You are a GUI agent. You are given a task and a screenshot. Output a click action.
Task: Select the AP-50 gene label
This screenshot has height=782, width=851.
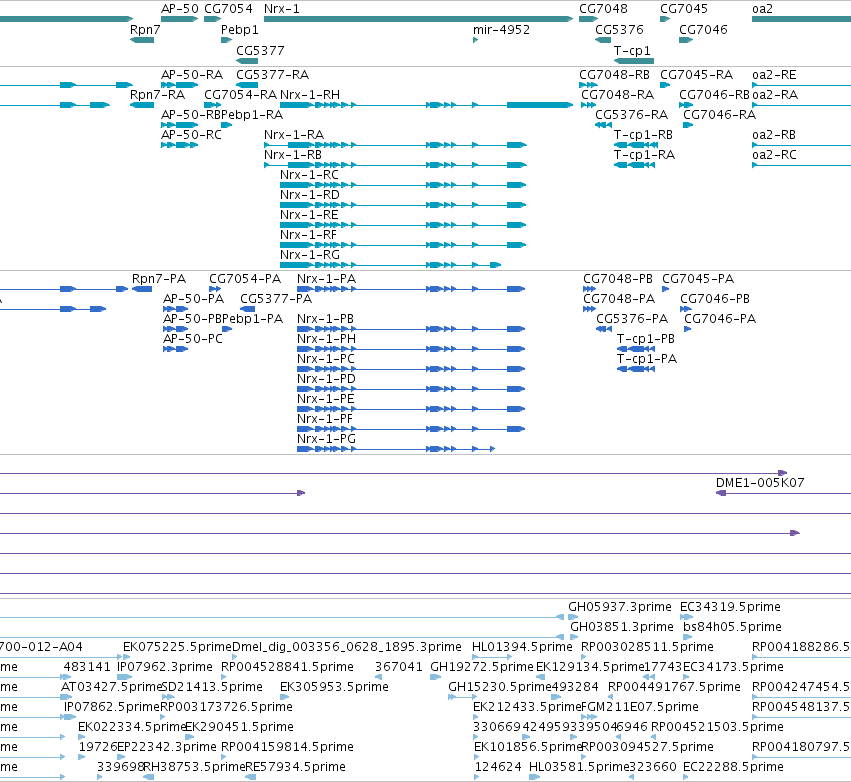coord(180,9)
